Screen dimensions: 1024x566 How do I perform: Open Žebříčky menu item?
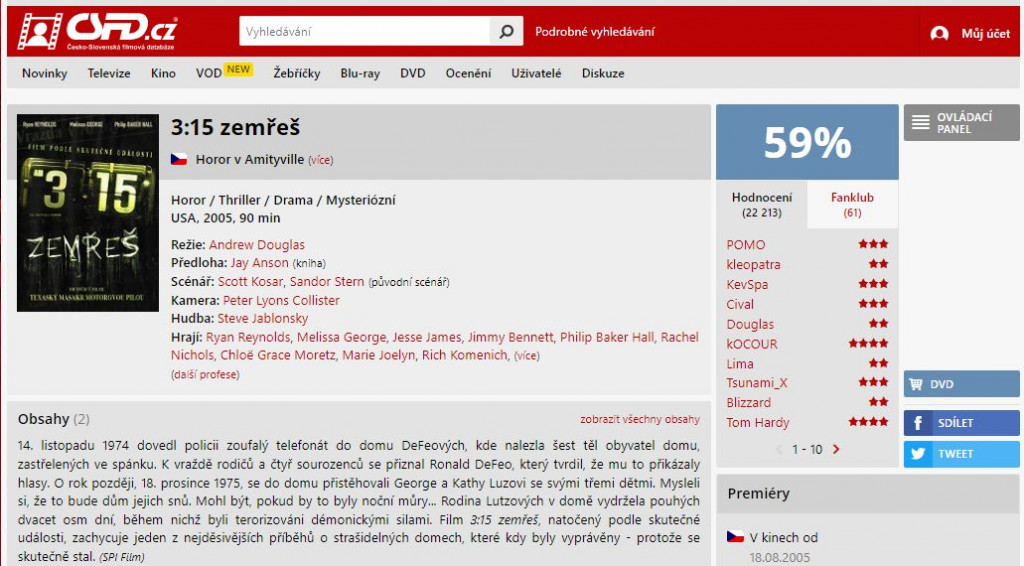(296, 73)
